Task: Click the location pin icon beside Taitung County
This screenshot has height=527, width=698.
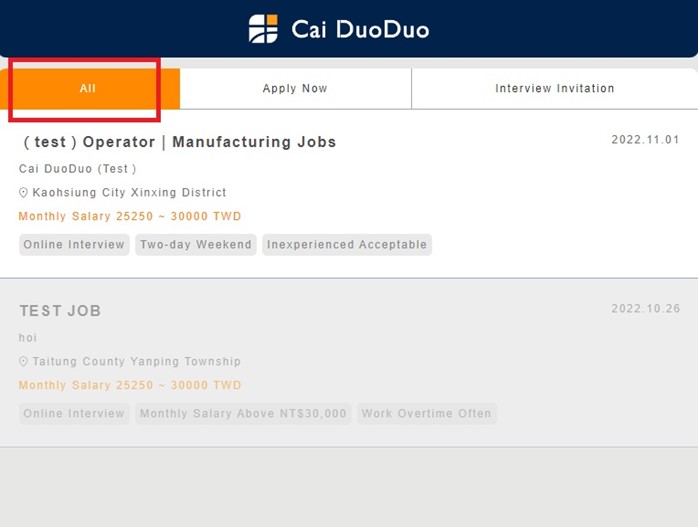Action: click(x=24, y=362)
